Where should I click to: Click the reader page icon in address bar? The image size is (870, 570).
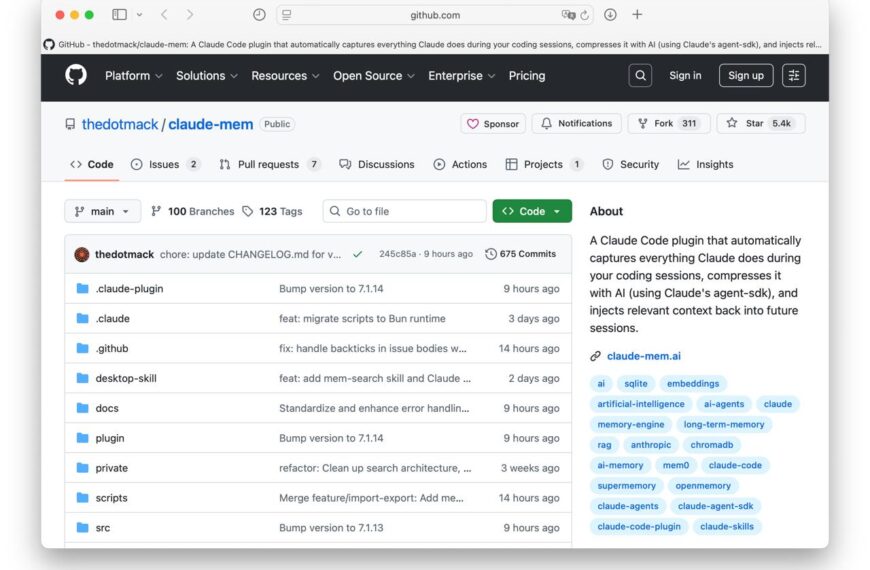tap(286, 15)
